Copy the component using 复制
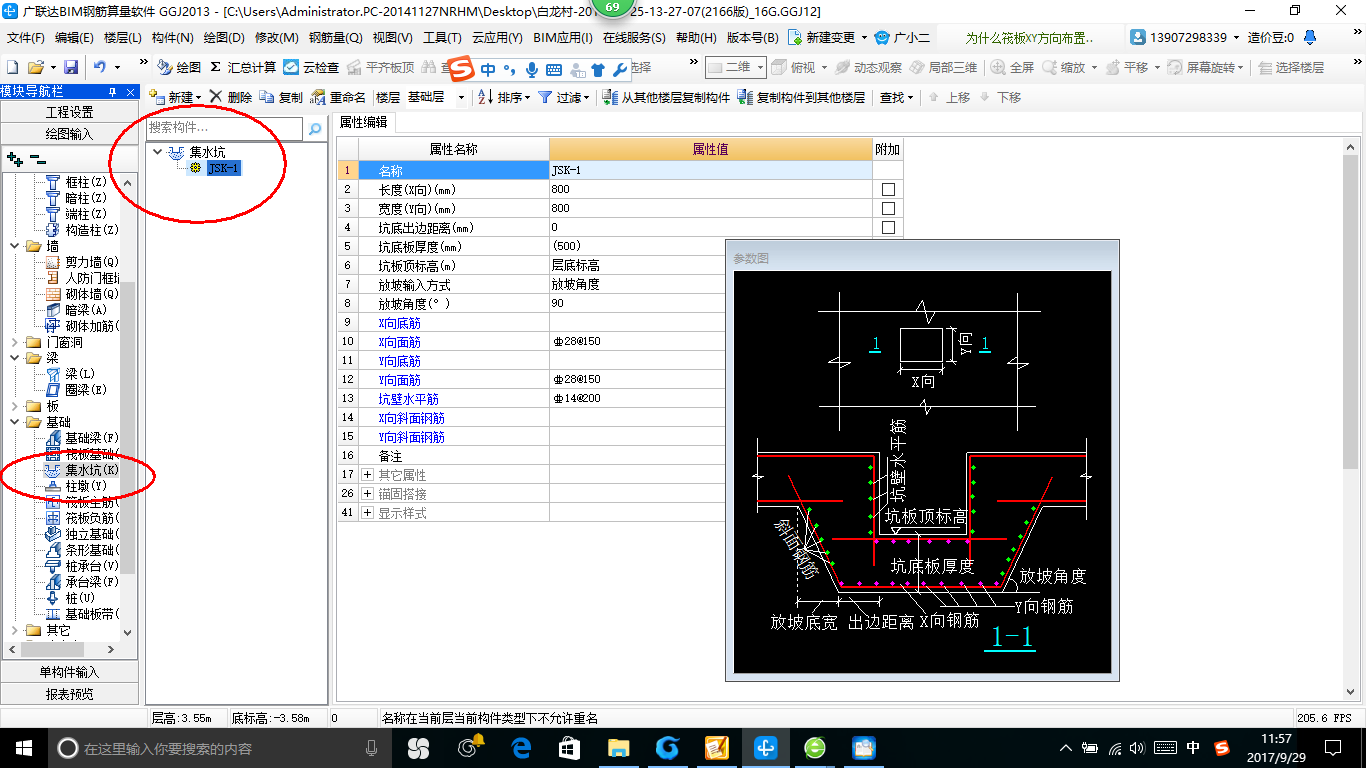The image size is (1366, 768). point(281,97)
